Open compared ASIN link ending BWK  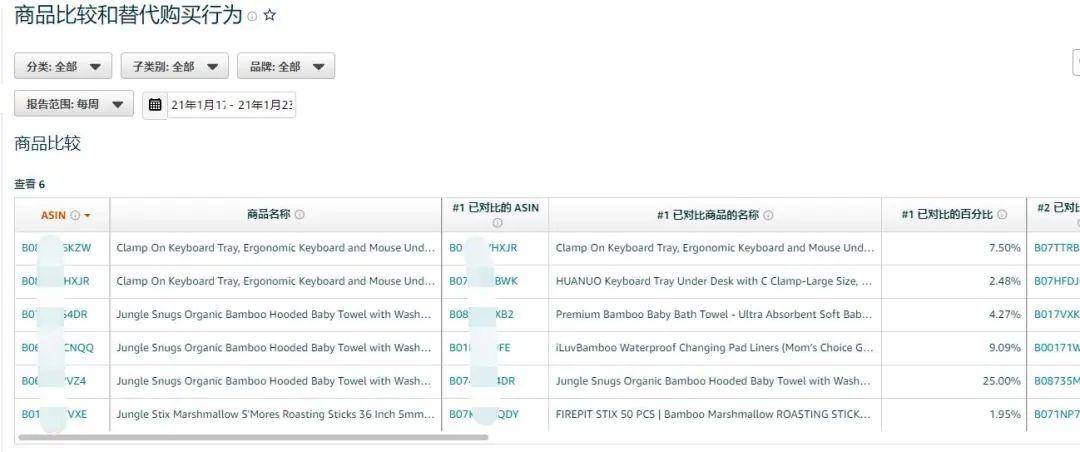[x=484, y=281]
